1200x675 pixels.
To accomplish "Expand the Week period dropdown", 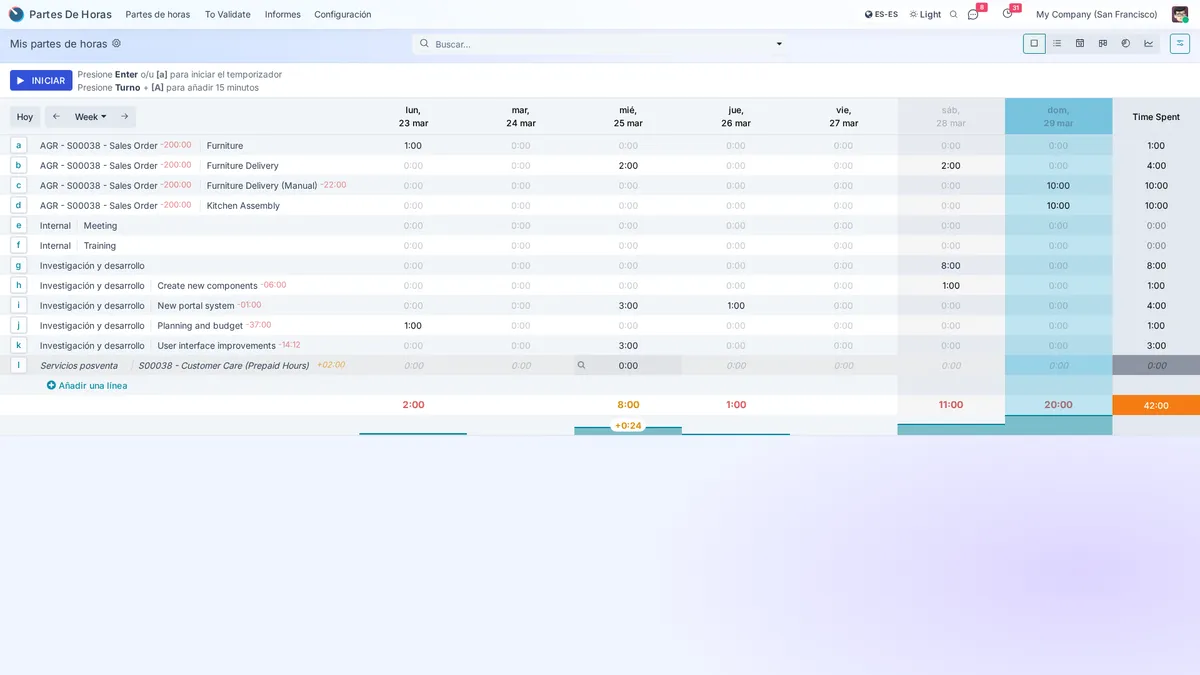I will (88, 116).
